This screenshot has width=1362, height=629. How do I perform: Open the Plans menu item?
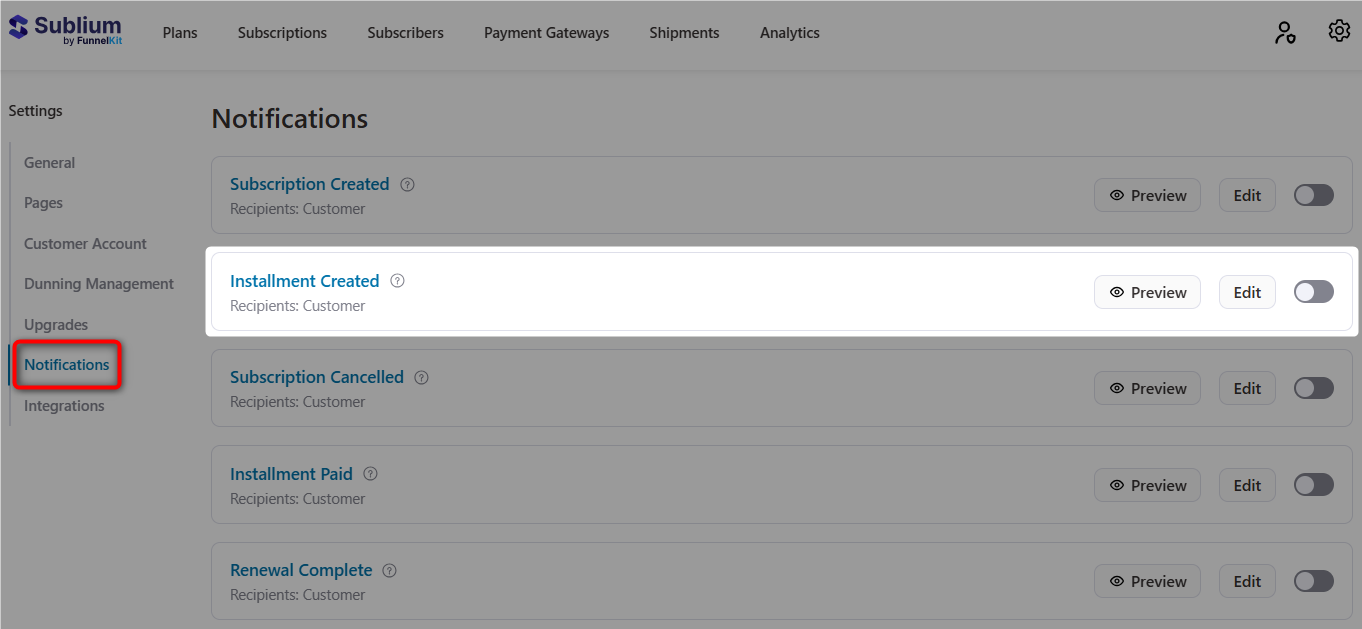(180, 32)
